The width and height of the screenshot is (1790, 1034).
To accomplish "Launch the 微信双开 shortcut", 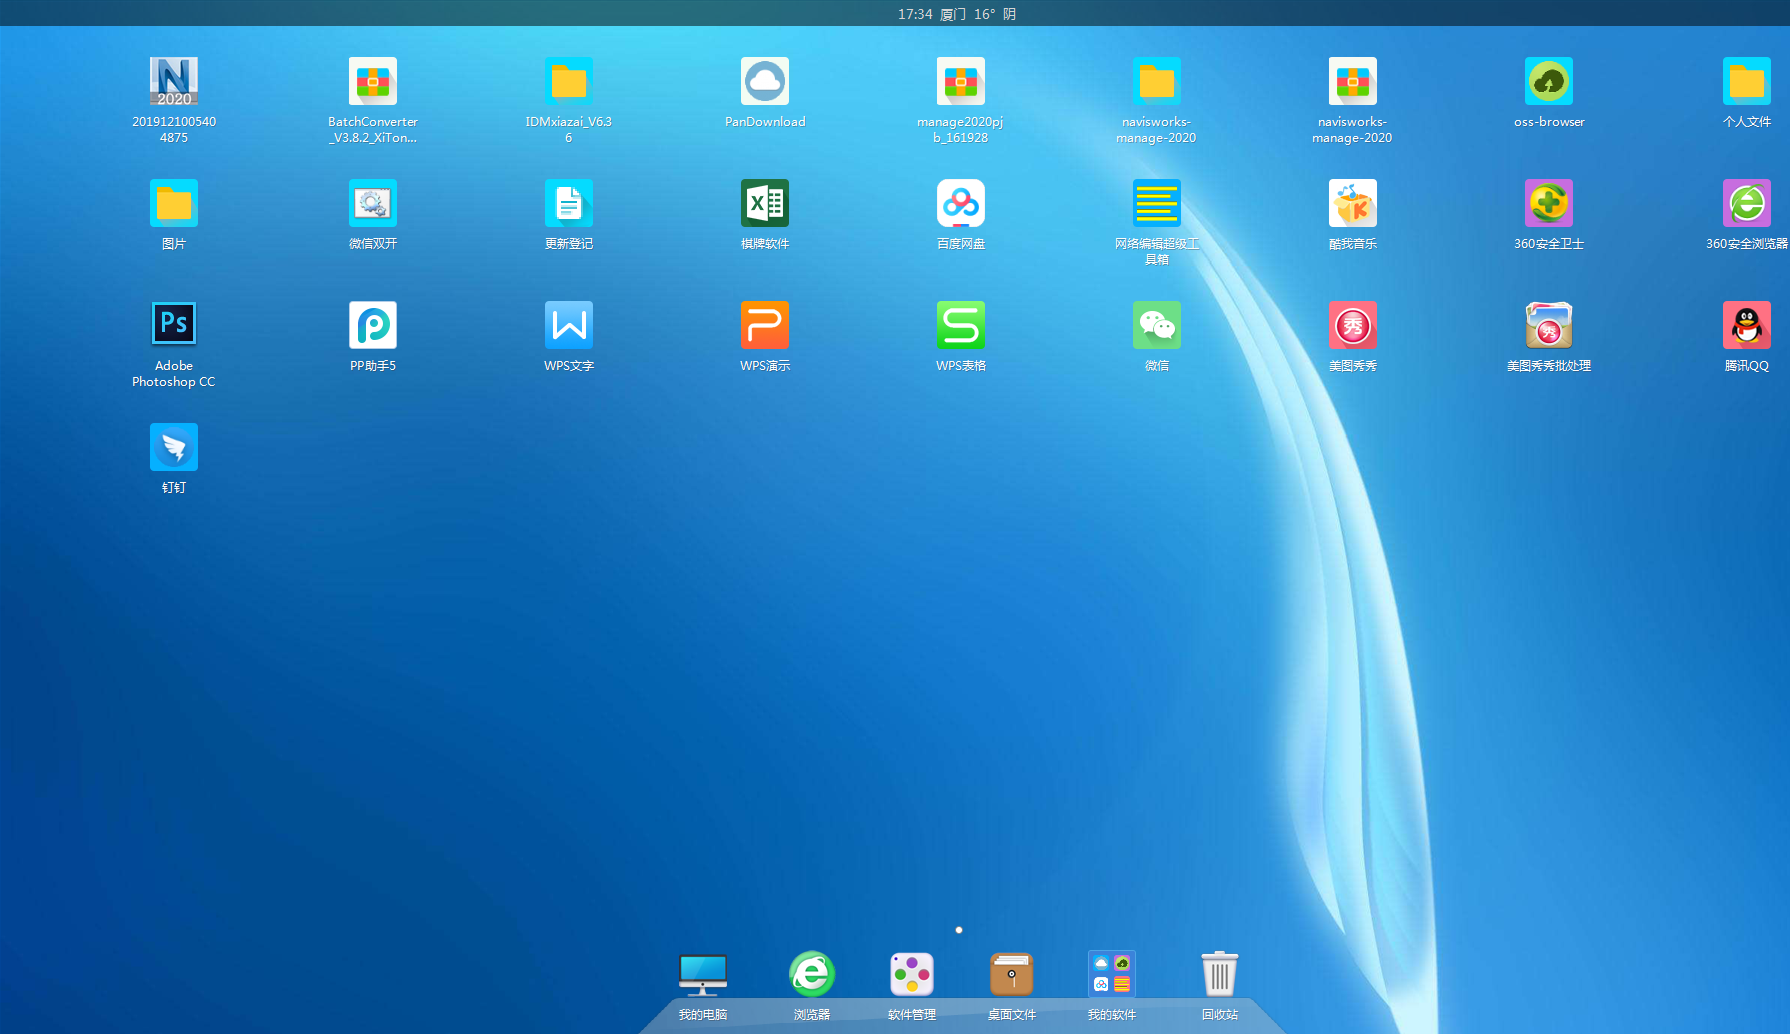I will click(373, 203).
